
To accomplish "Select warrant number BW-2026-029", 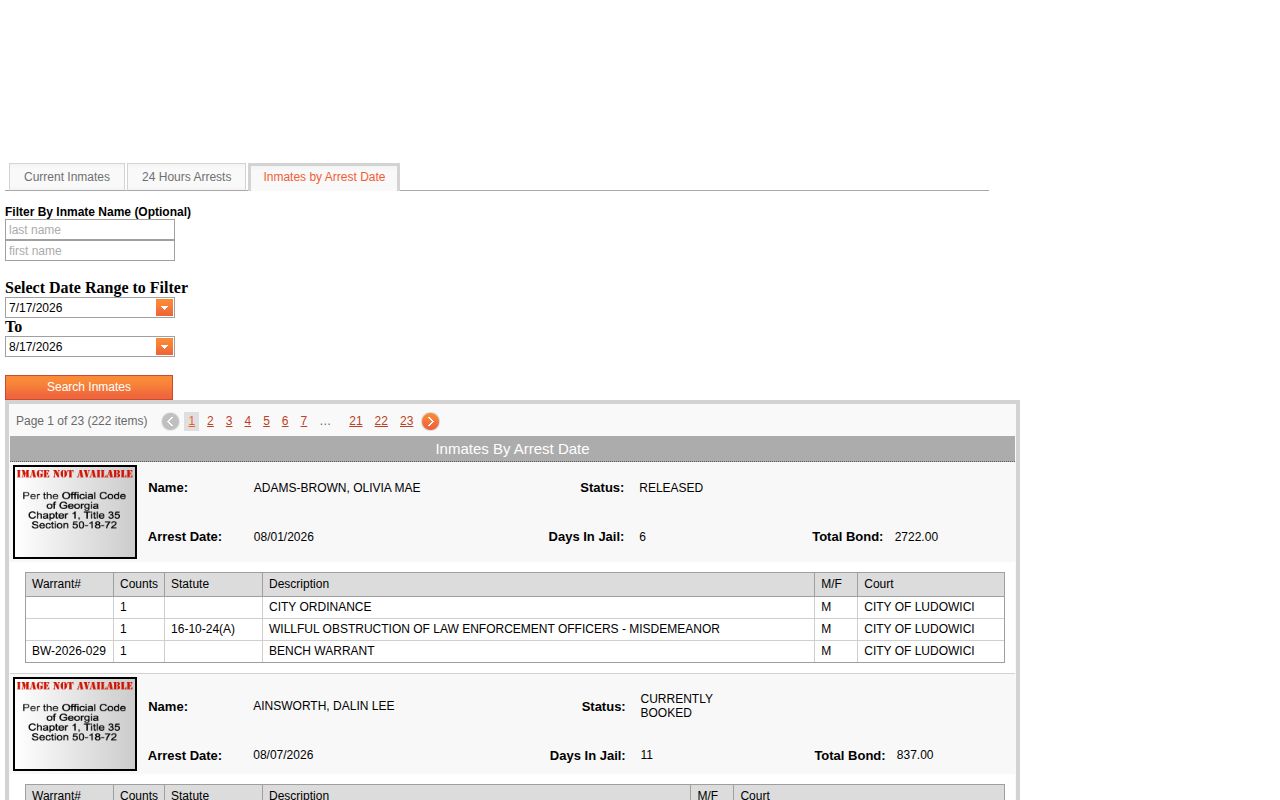I will [69, 651].
